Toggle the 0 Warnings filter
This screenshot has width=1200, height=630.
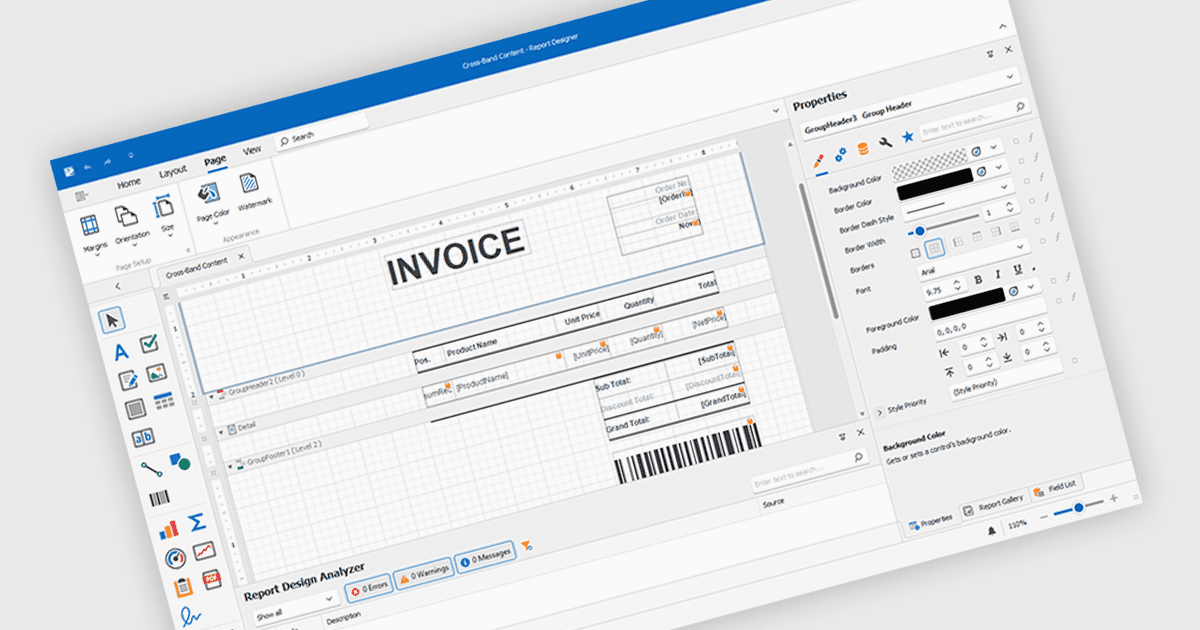pyautogui.click(x=424, y=573)
